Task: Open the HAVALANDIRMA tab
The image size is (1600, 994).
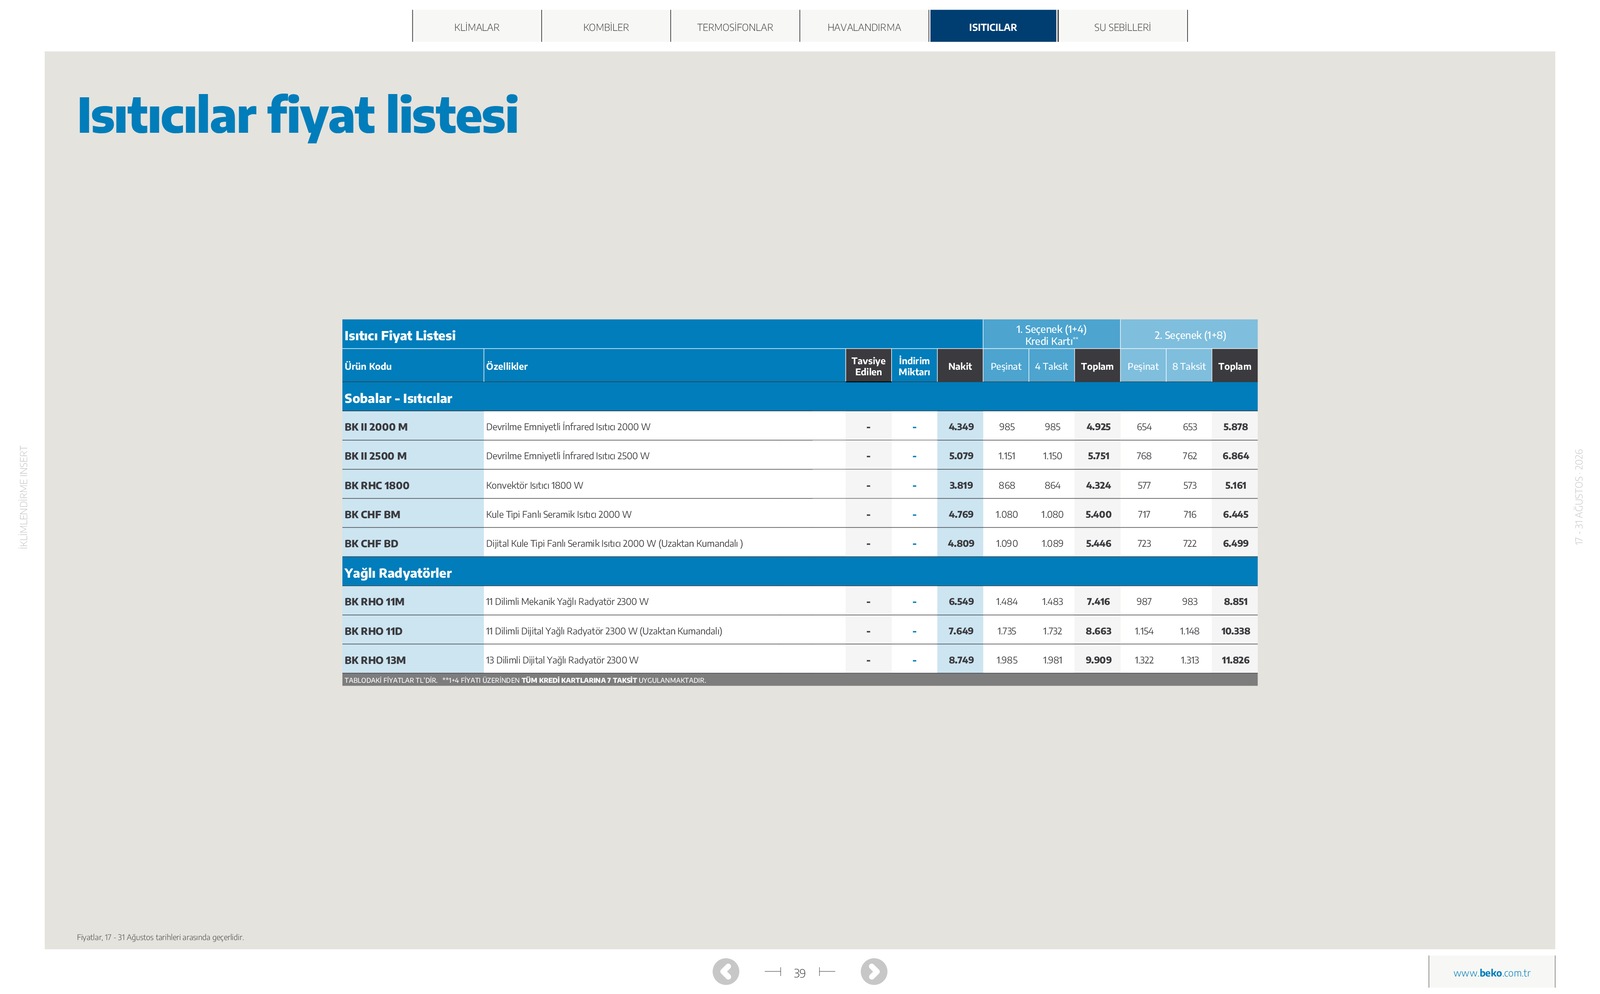Action: coord(864,27)
